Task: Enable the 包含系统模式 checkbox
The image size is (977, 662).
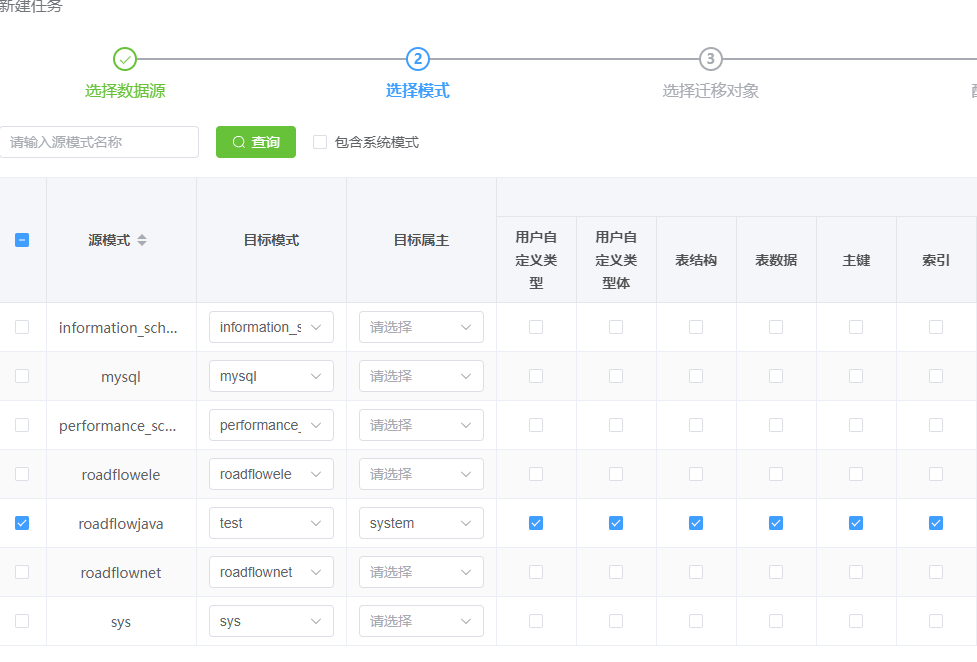Action: click(x=320, y=142)
